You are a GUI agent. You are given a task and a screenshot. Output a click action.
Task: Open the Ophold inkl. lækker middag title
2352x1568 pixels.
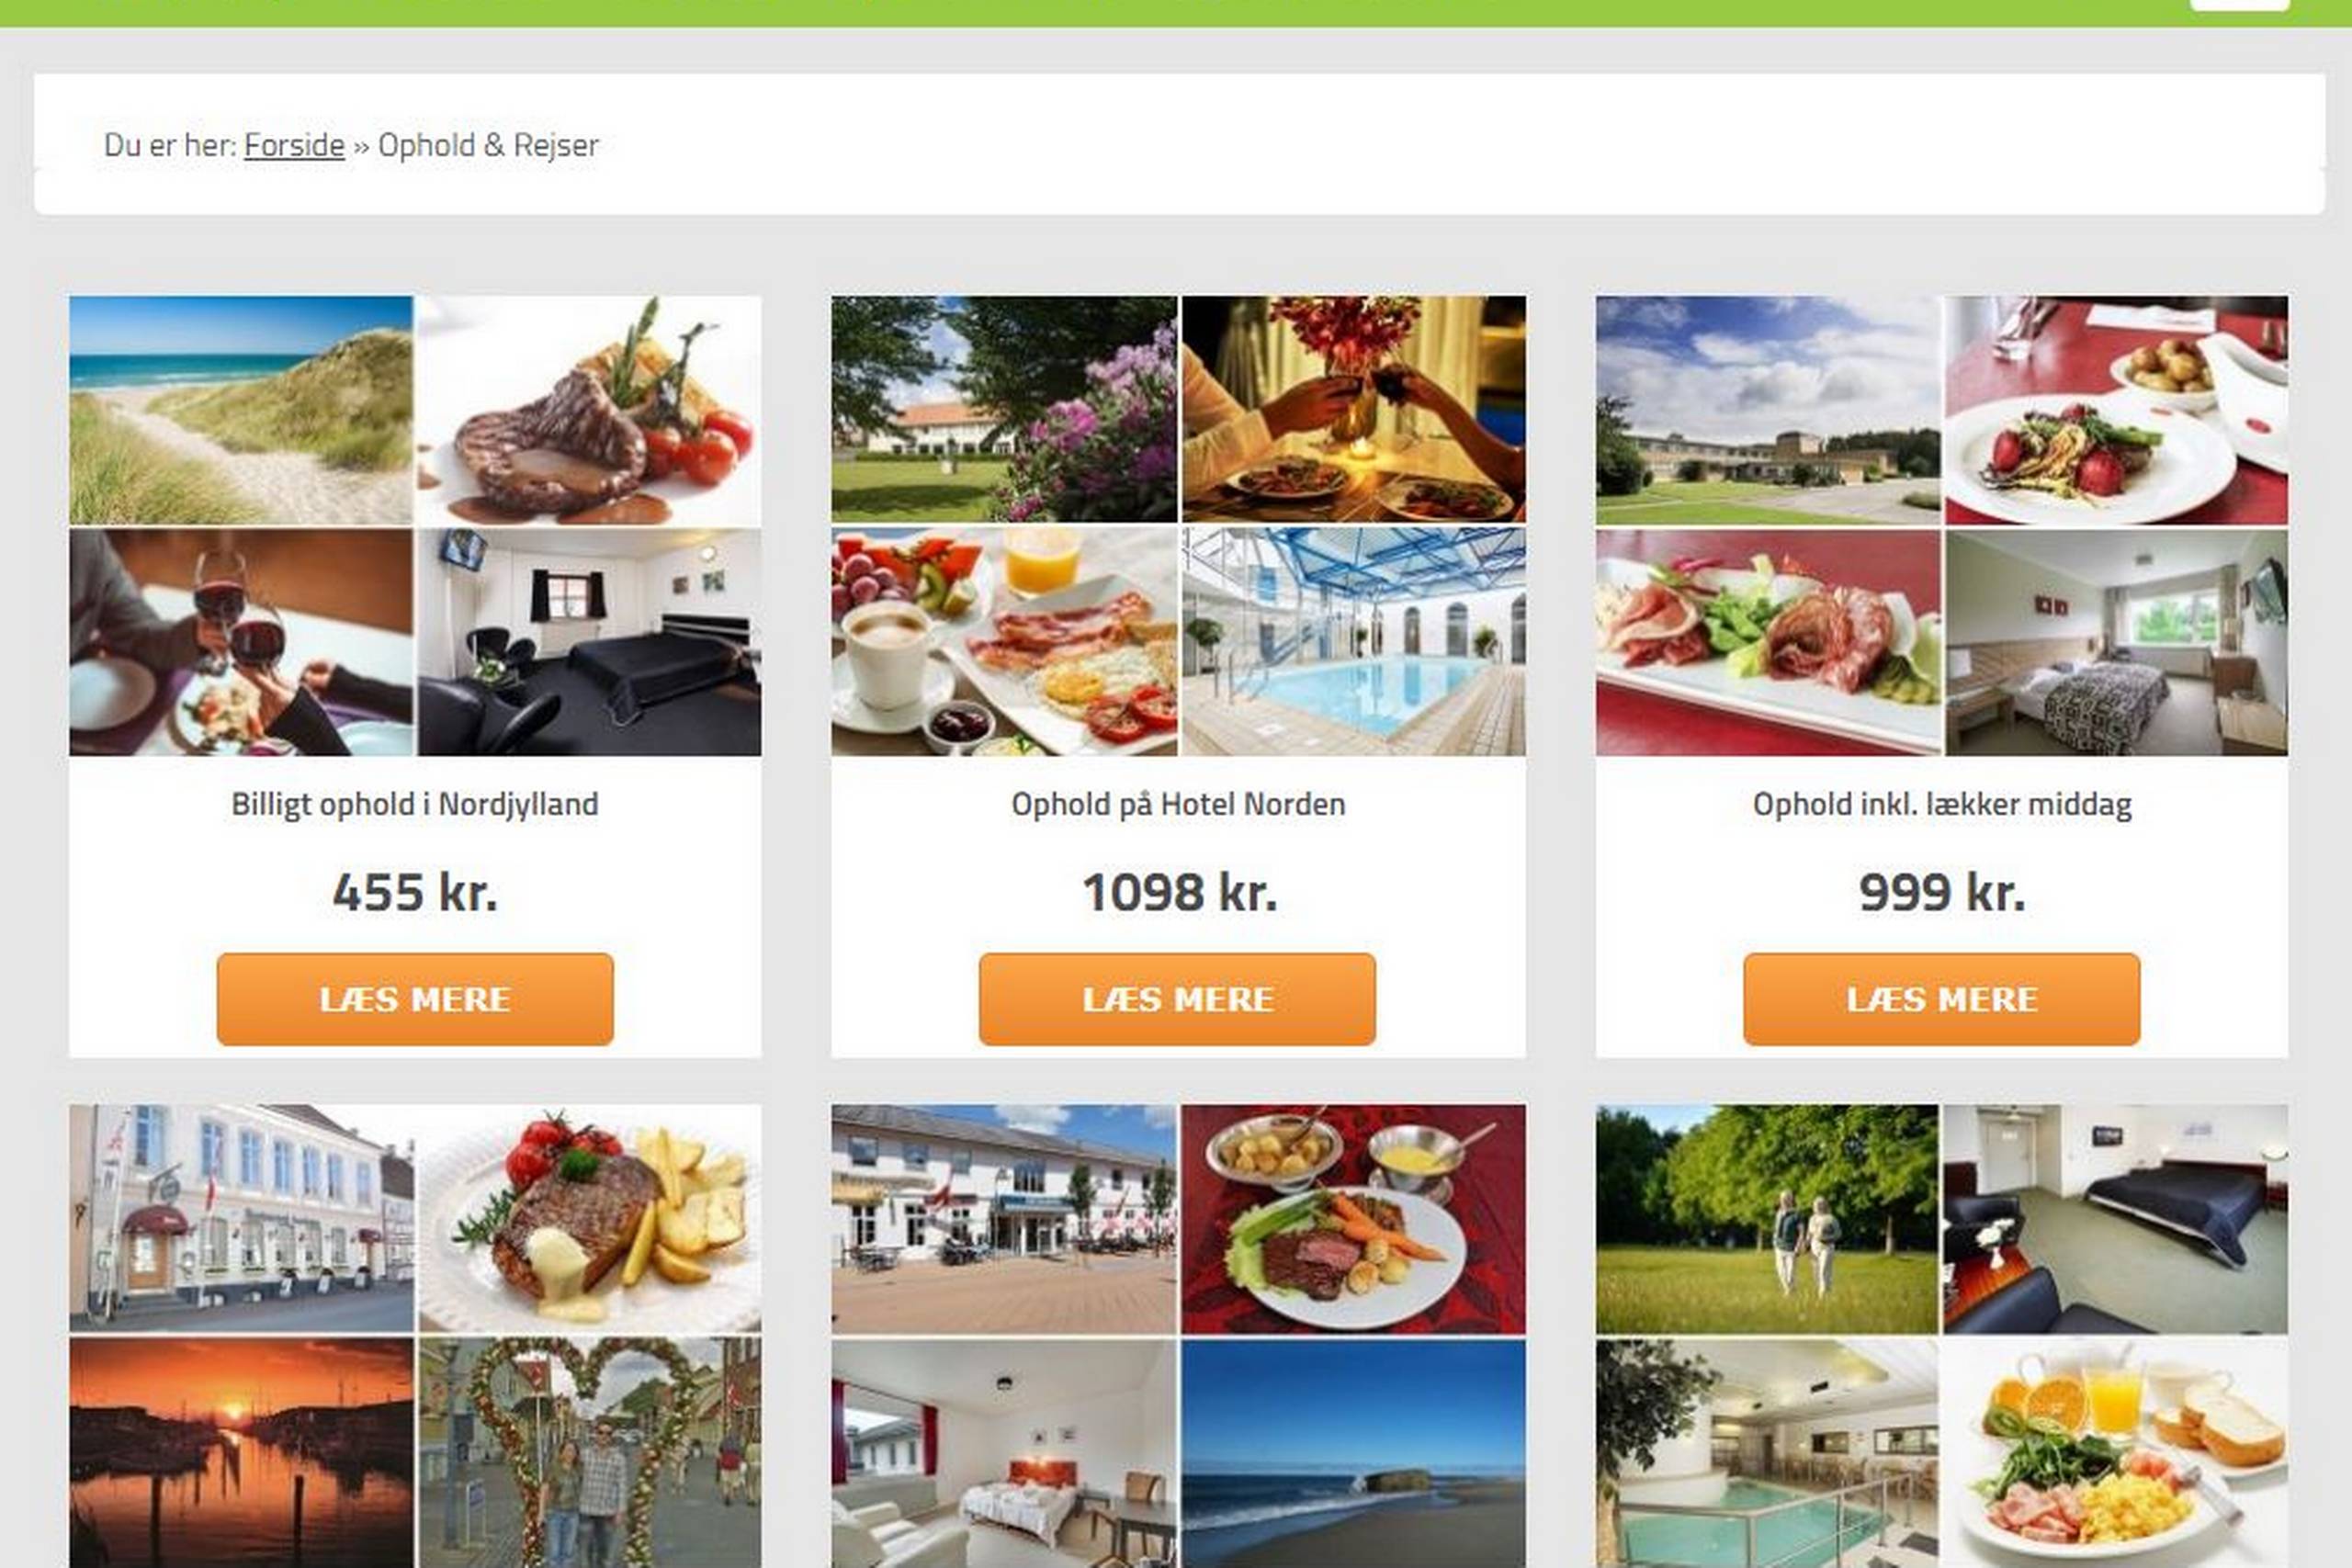tap(1942, 804)
